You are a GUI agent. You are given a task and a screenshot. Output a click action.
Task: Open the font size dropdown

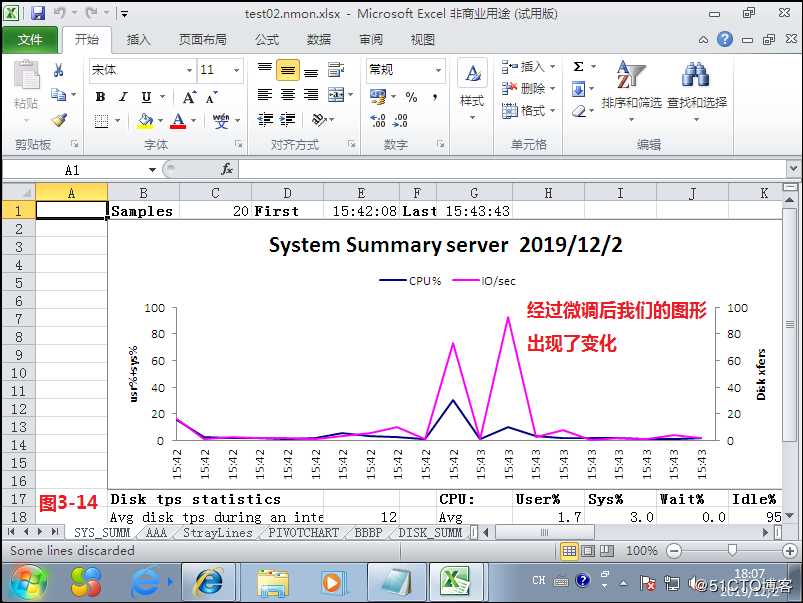(236, 70)
